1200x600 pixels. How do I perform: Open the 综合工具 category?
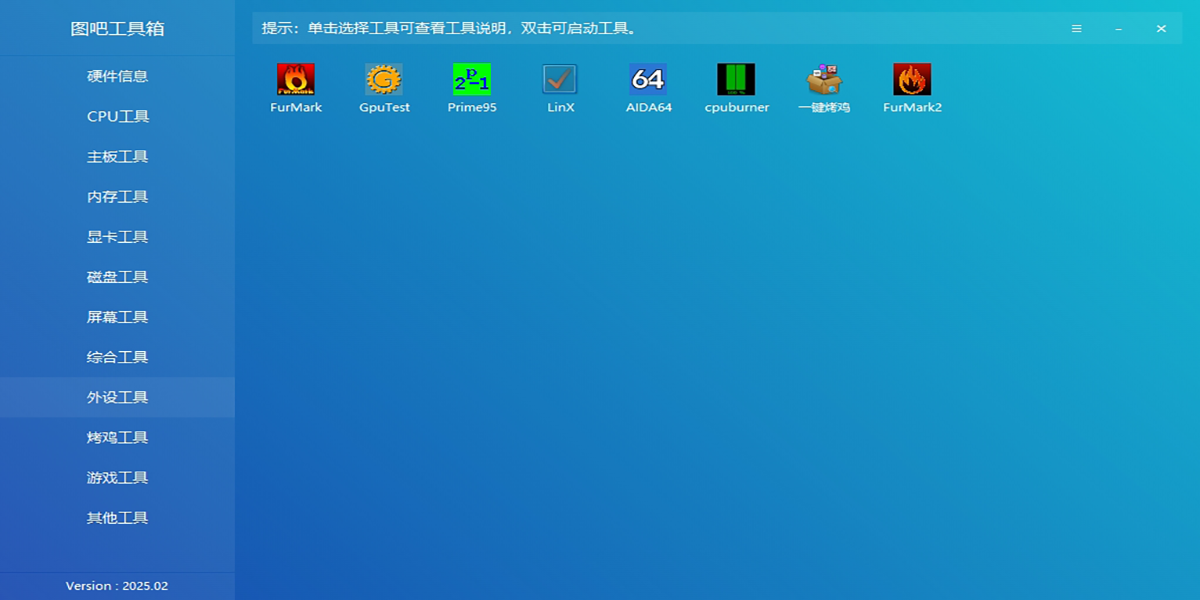tap(117, 356)
